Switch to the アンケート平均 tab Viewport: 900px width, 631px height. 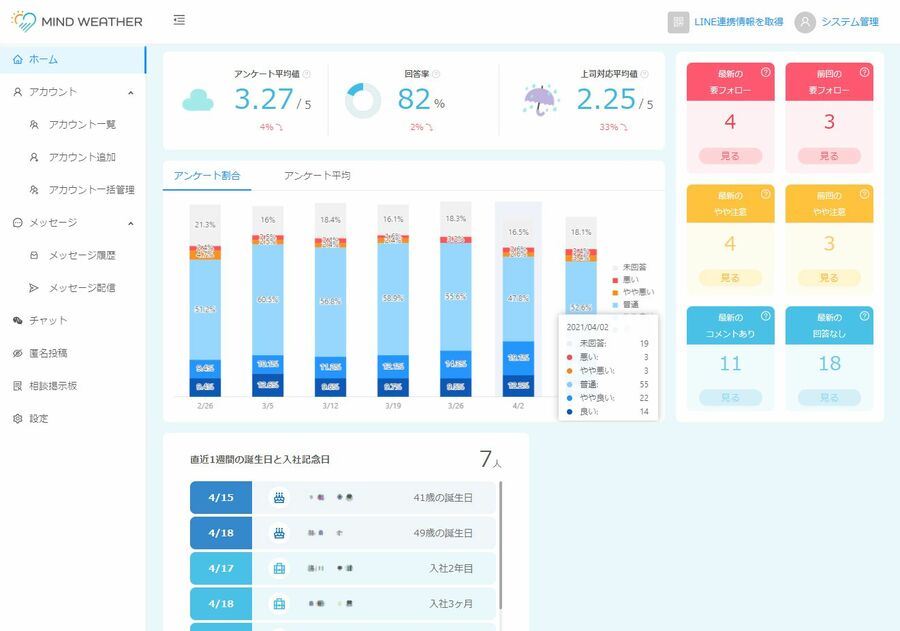click(x=317, y=176)
